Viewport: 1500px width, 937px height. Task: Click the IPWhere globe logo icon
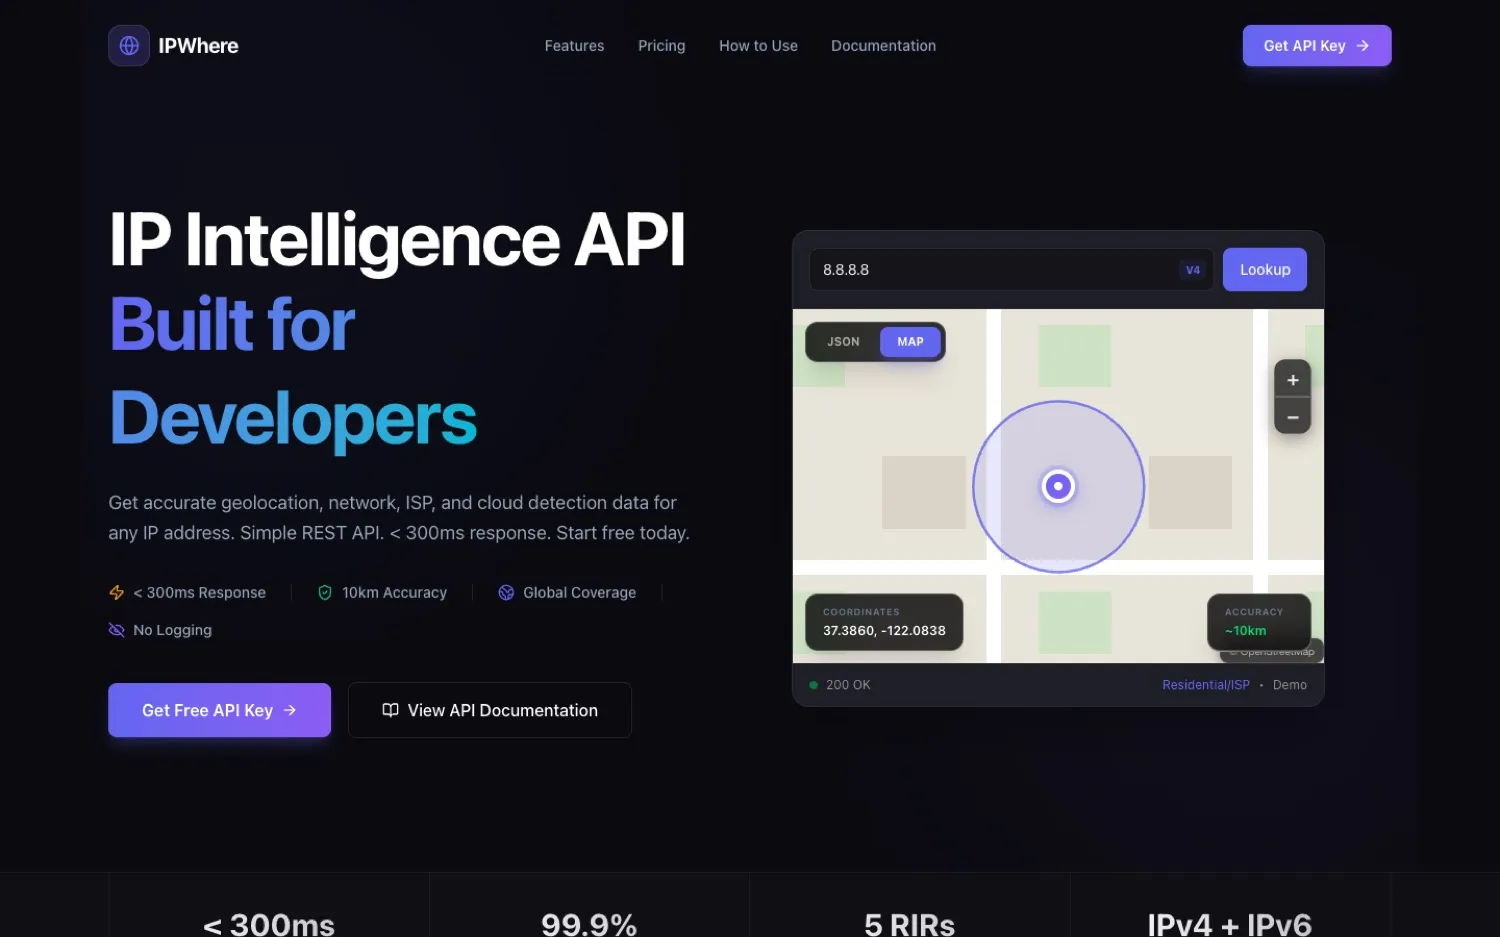pyautogui.click(x=129, y=46)
